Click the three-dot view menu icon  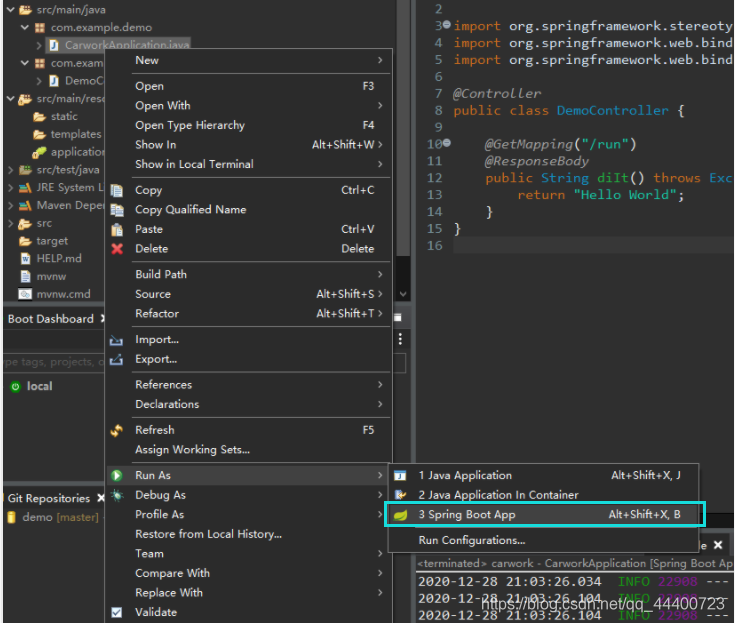[x=400, y=339]
